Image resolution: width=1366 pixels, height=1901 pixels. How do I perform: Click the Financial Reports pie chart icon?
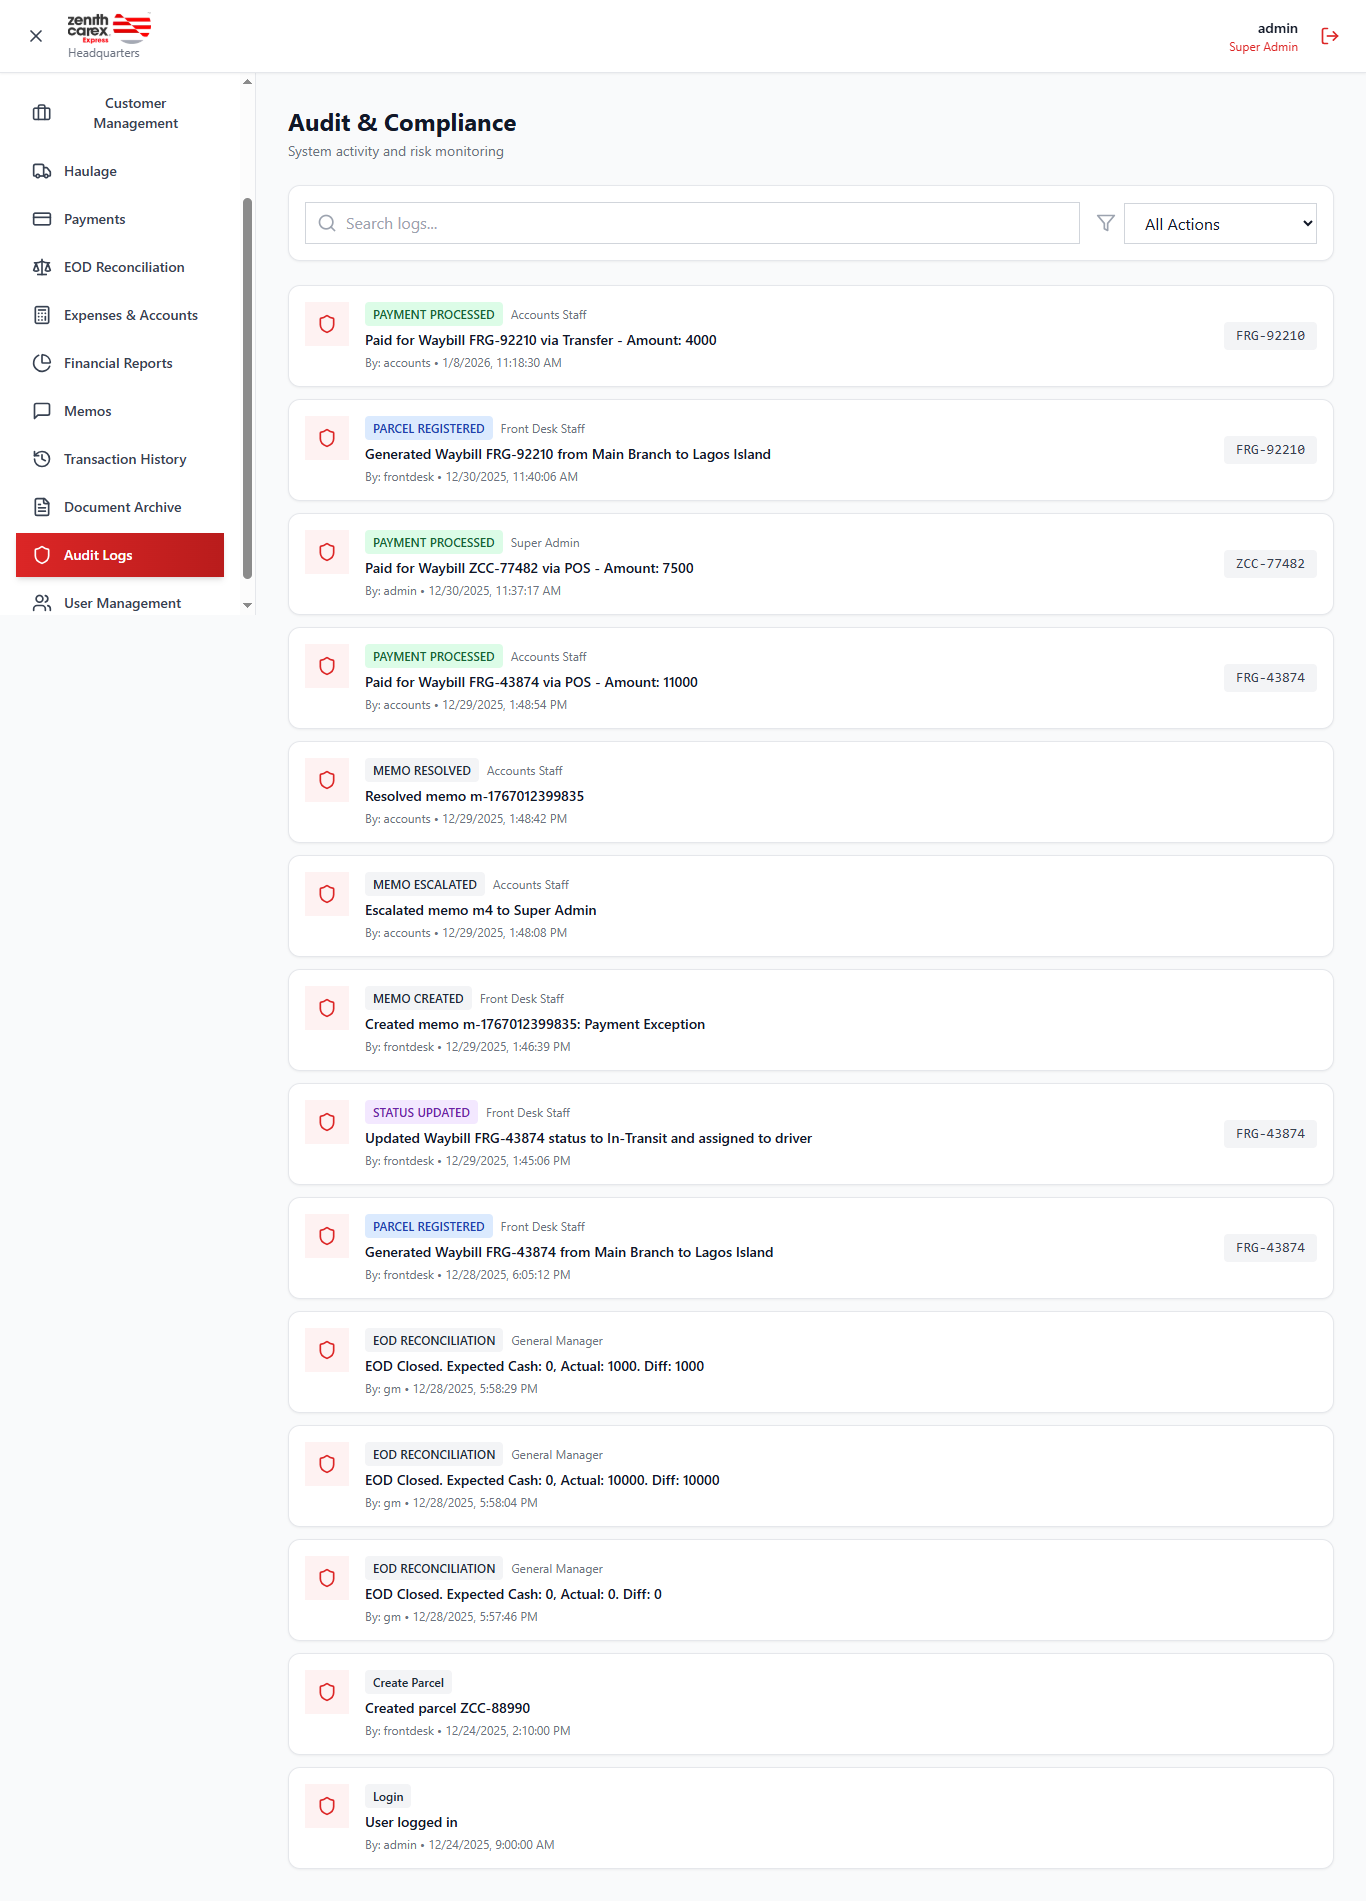pos(42,363)
